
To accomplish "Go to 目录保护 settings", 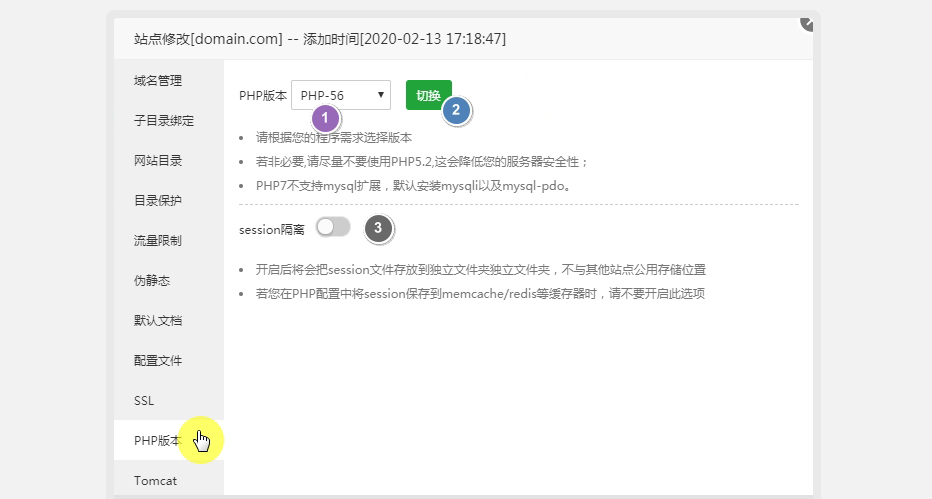I will coord(169,200).
